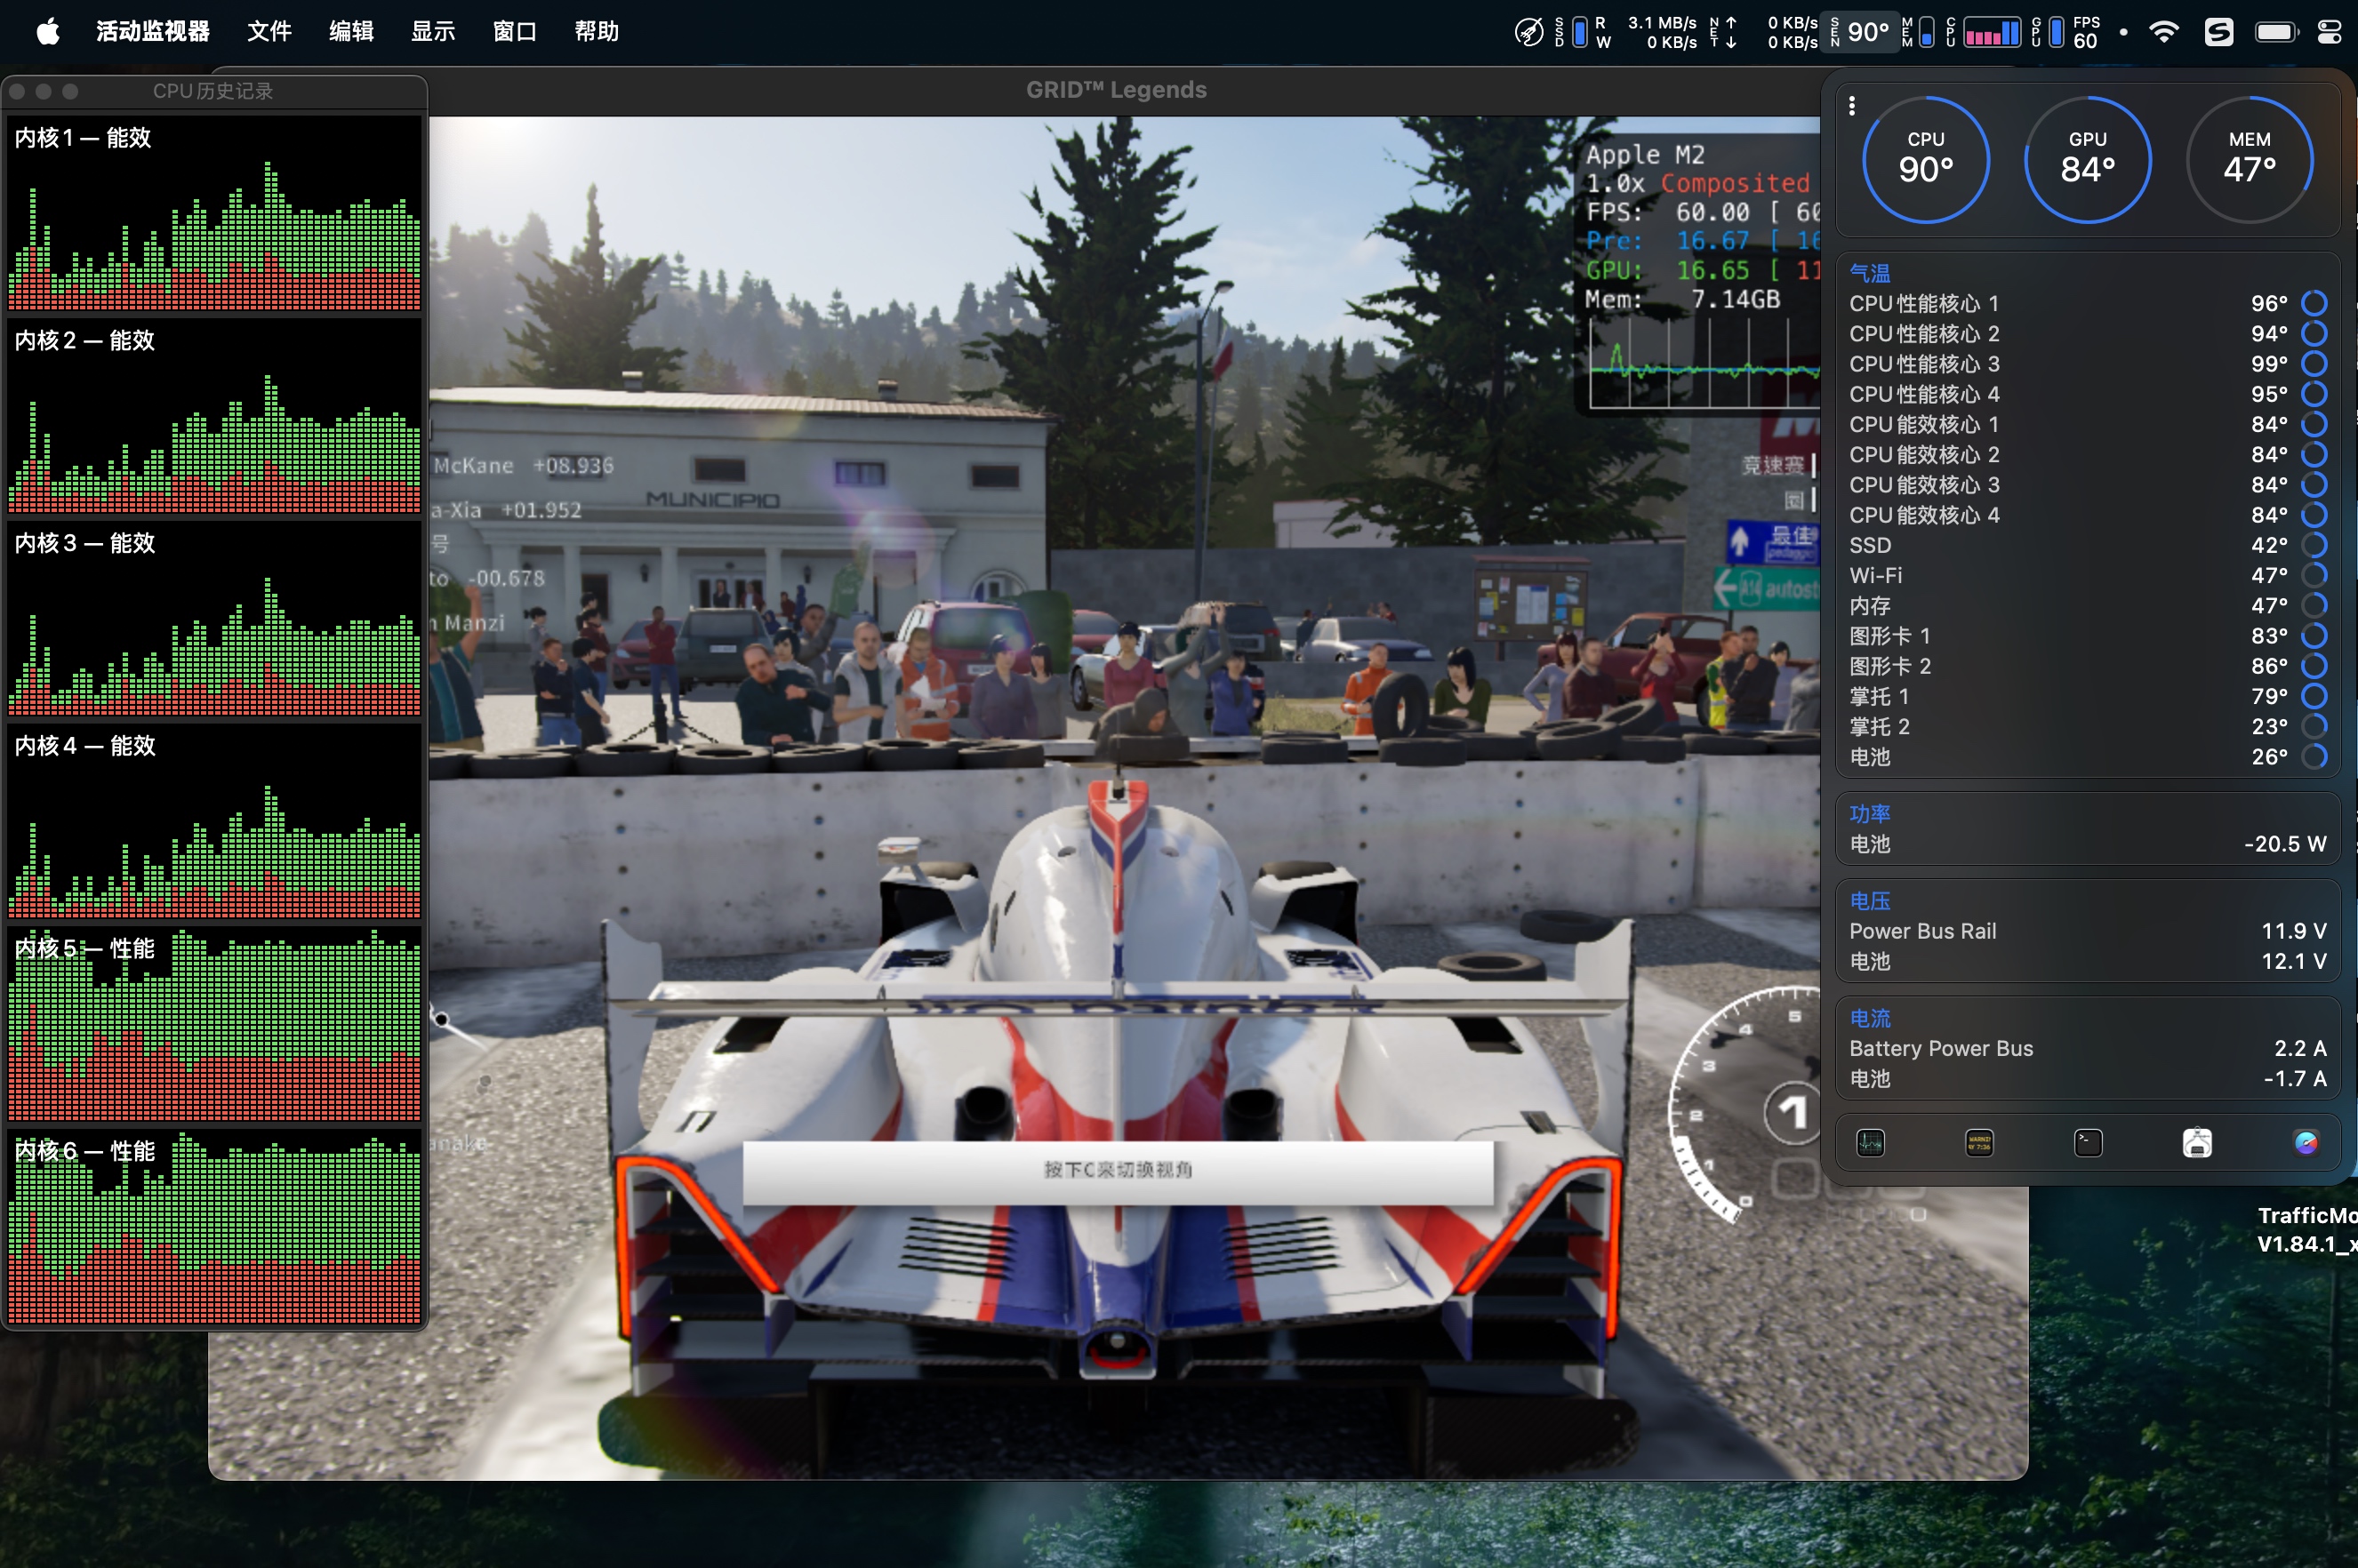Open the 窗口 menu

pyautogui.click(x=515, y=32)
